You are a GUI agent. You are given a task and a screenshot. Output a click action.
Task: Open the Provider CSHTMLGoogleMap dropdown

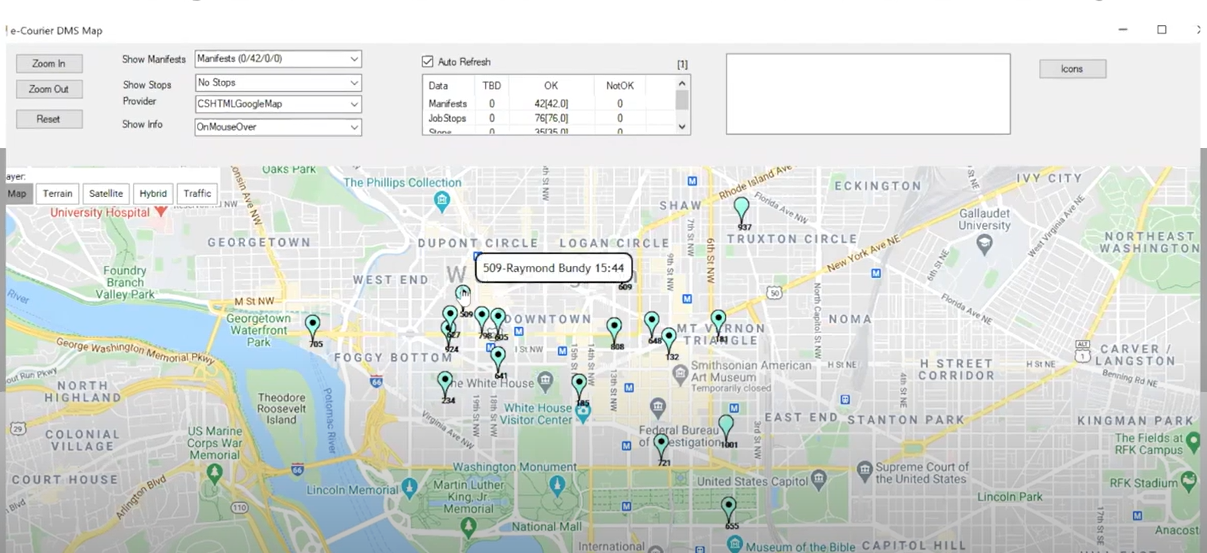click(278, 104)
